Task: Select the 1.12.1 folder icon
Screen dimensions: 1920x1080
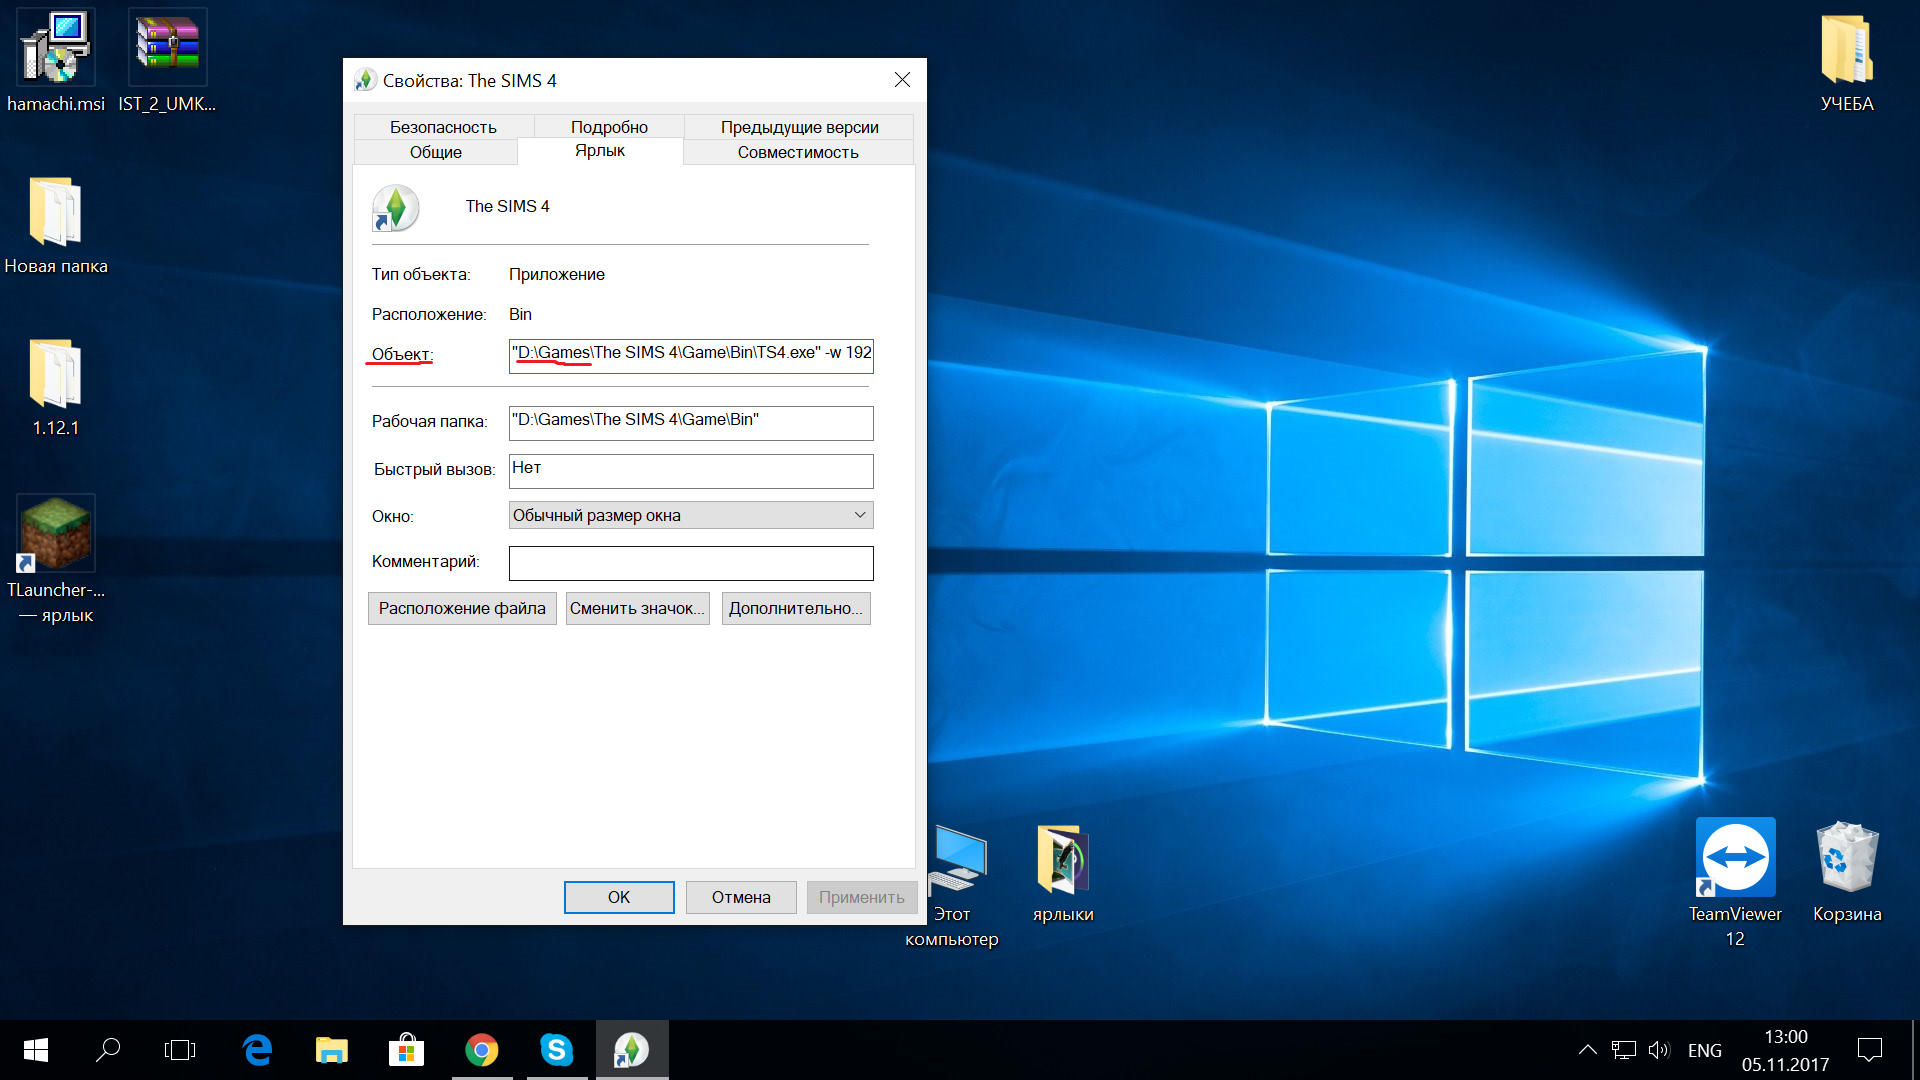Action: [56, 373]
